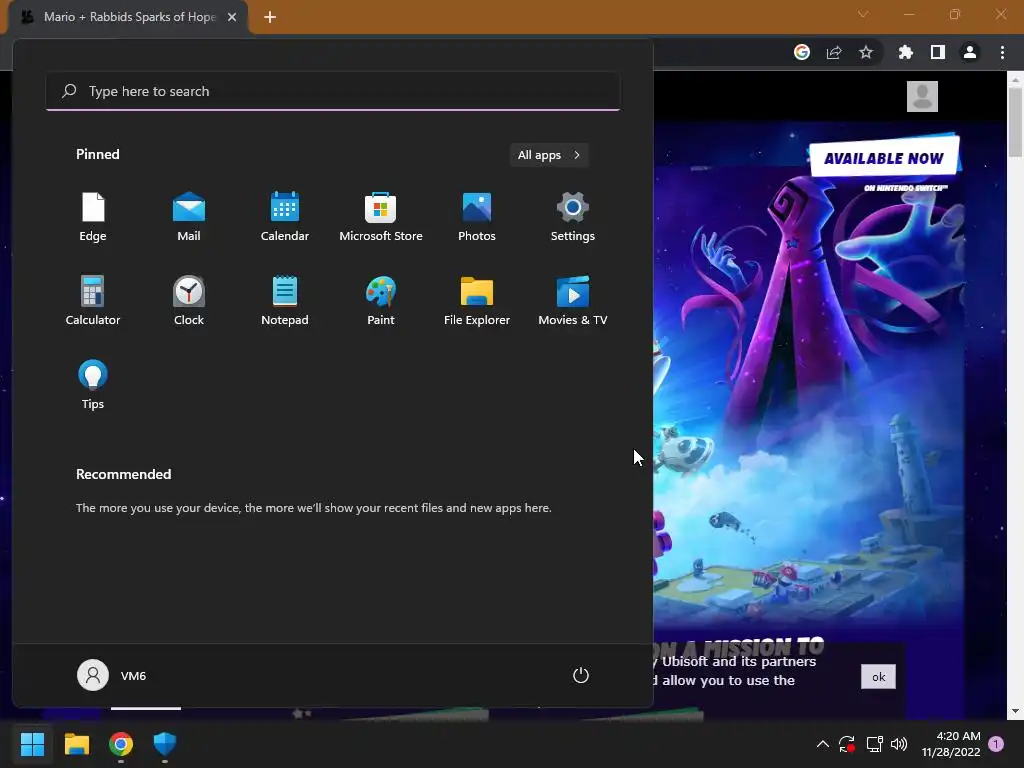Toggle Chrome side panel
Image resolution: width=1024 pixels, height=768 pixels.
pyautogui.click(x=938, y=52)
